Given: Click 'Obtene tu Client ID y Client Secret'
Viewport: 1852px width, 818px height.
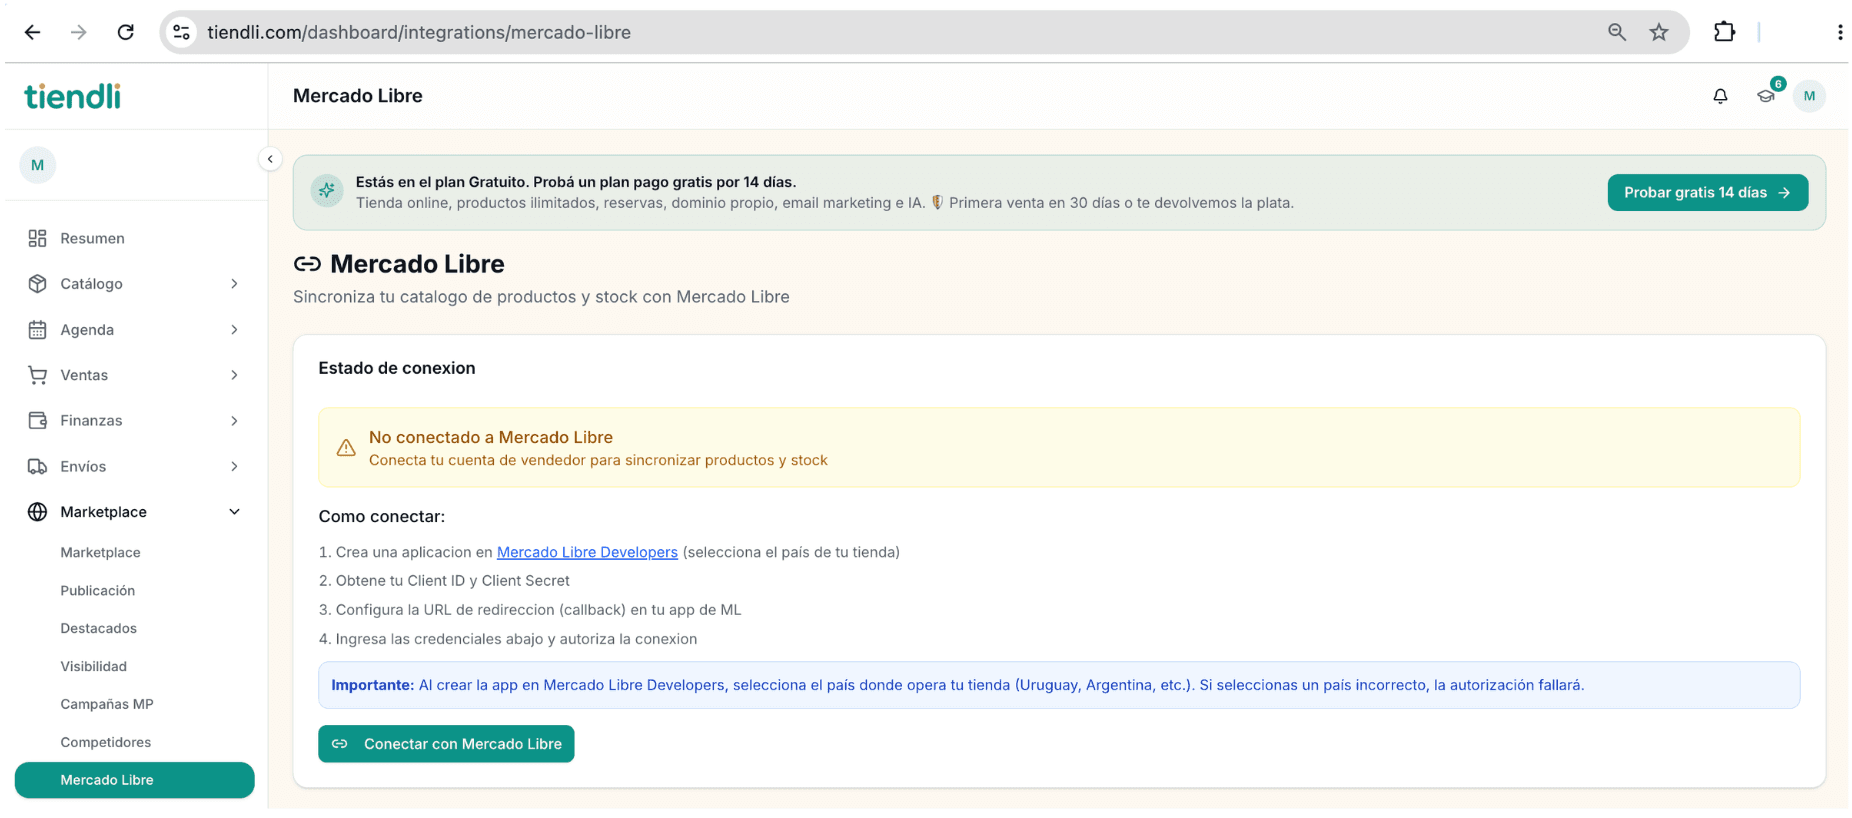Looking at the screenshot, I should (x=453, y=580).
